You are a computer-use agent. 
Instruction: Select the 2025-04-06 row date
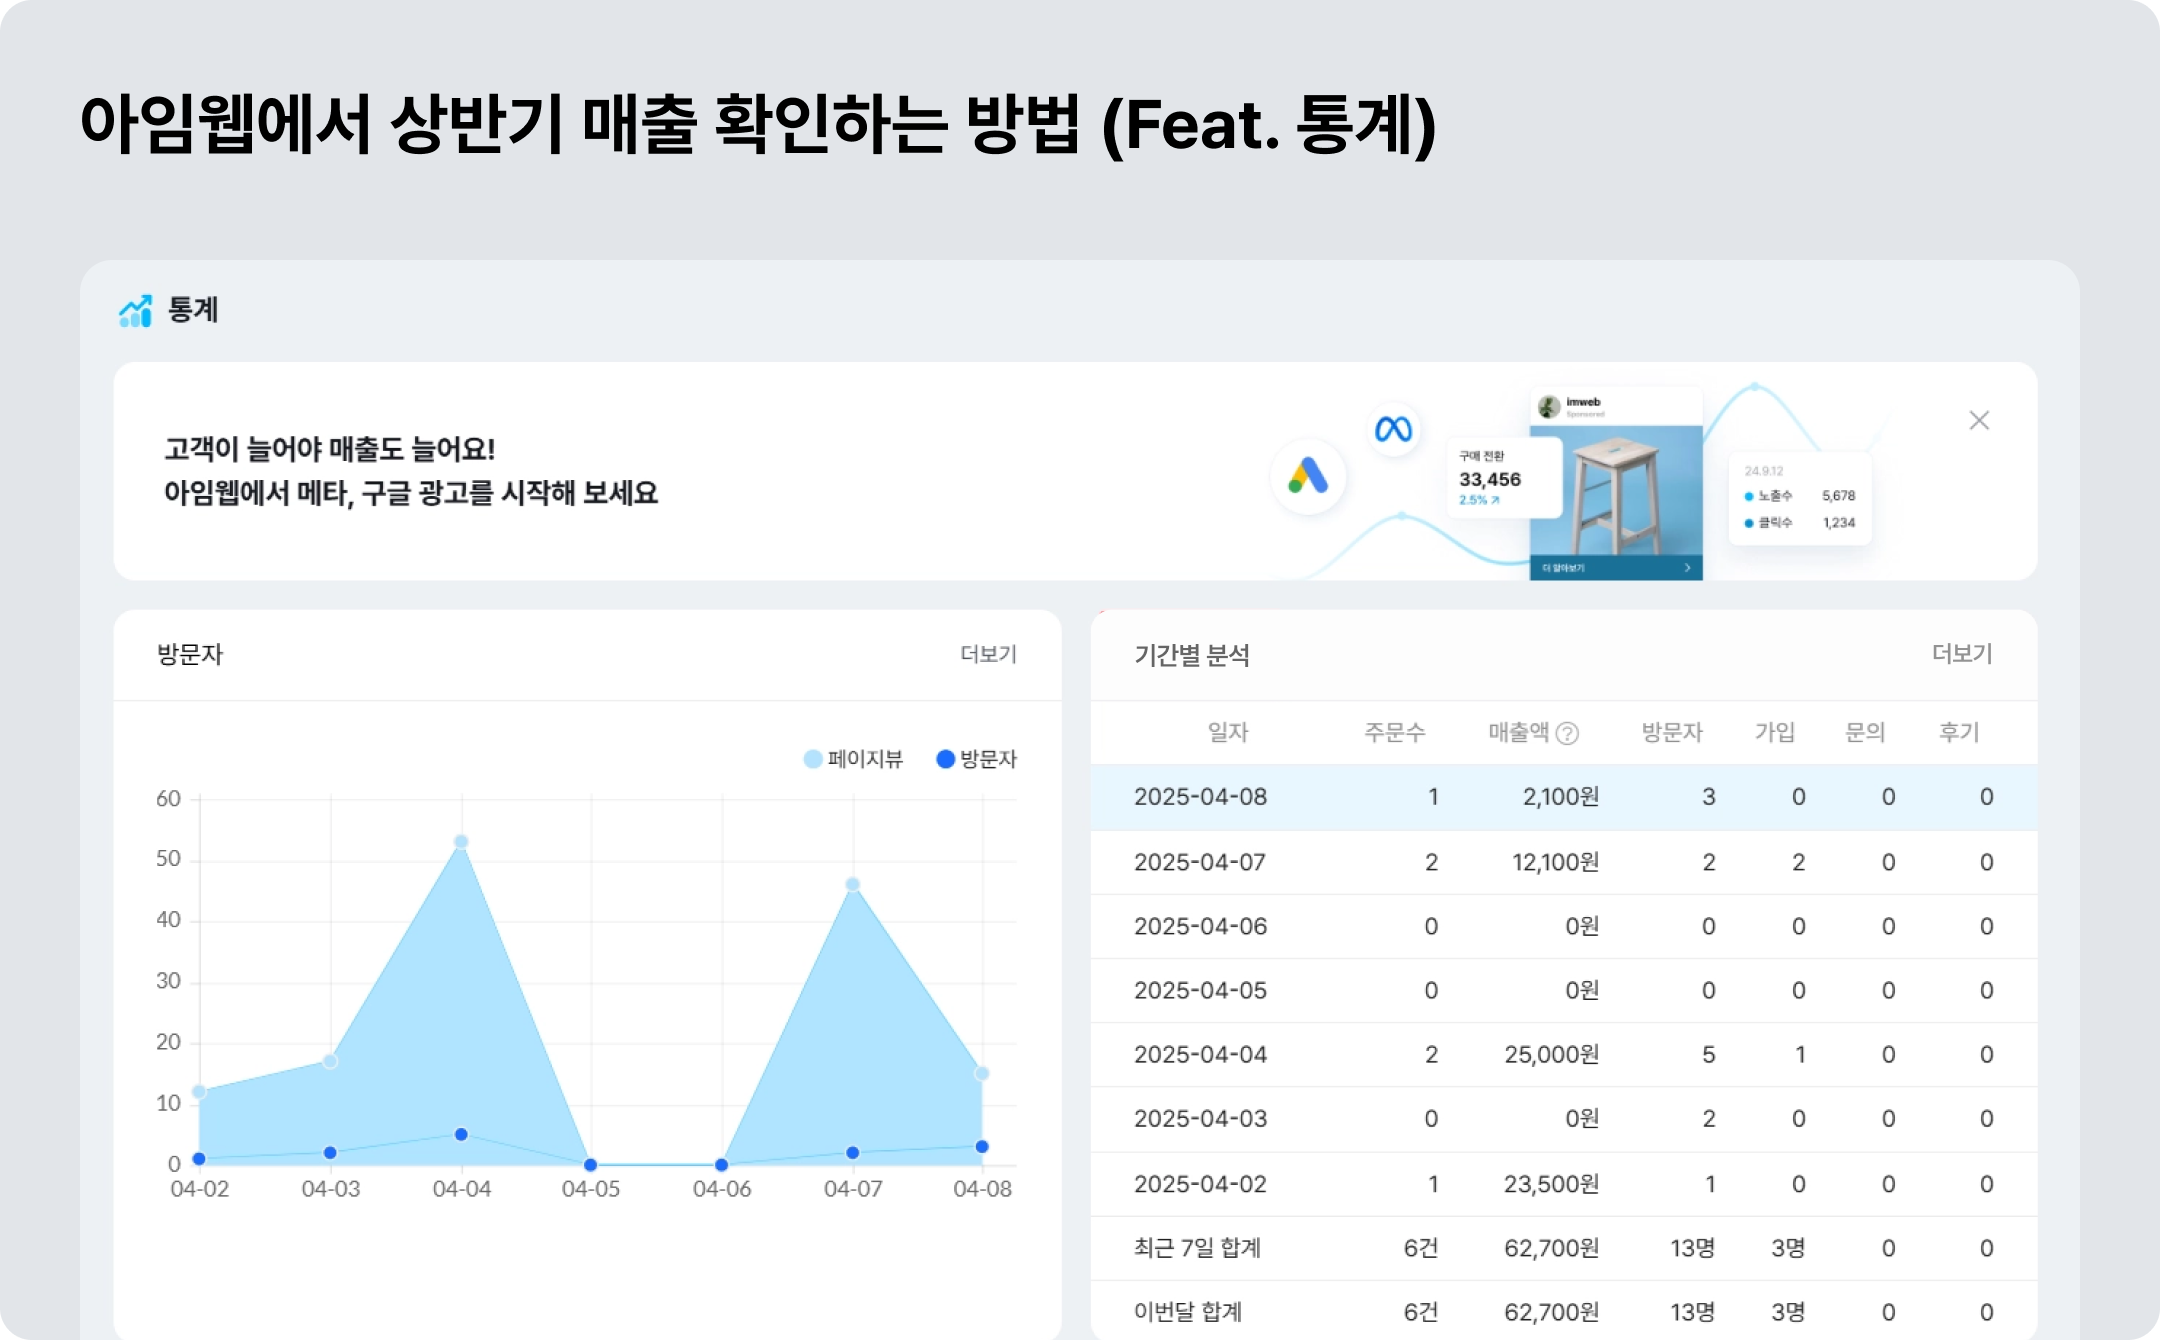(x=1200, y=926)
